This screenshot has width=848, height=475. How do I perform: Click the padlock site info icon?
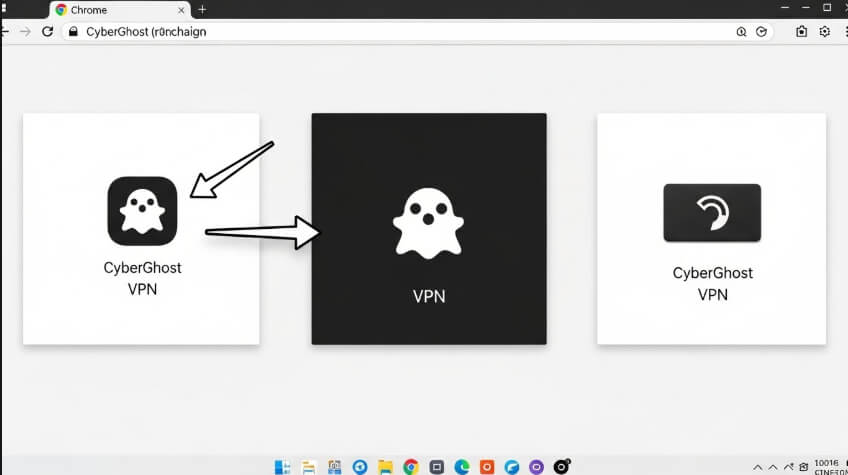point(73,31)
